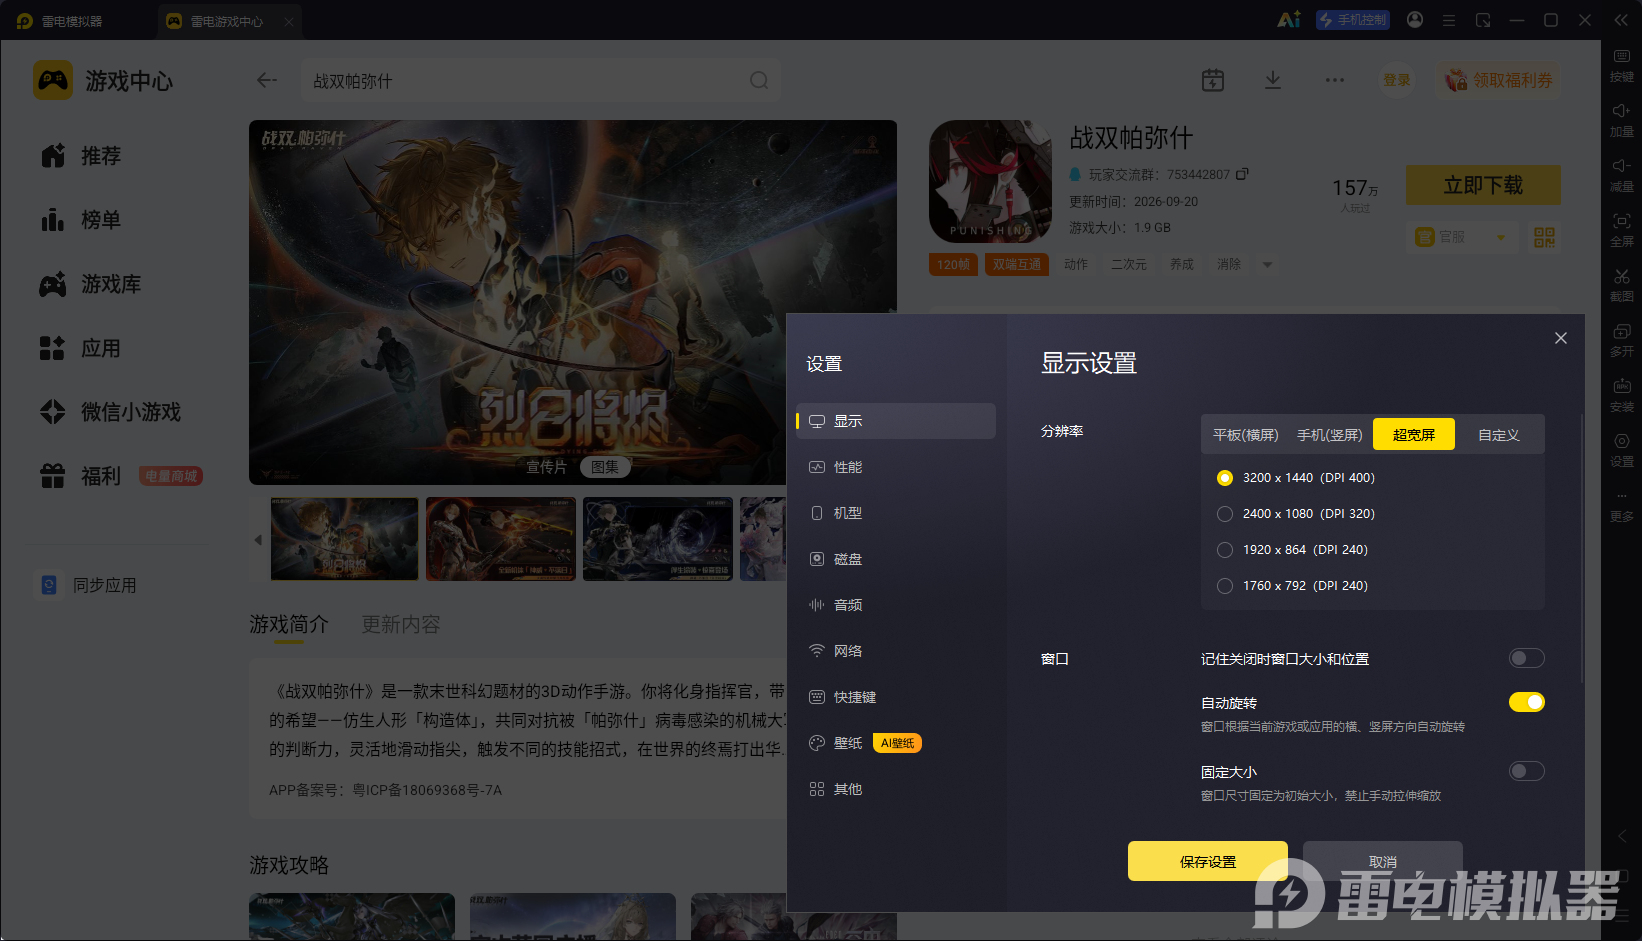
Task: Toggle 记住关闭时窗口大小和位置 switch
Action: [x=1527, y=658]
